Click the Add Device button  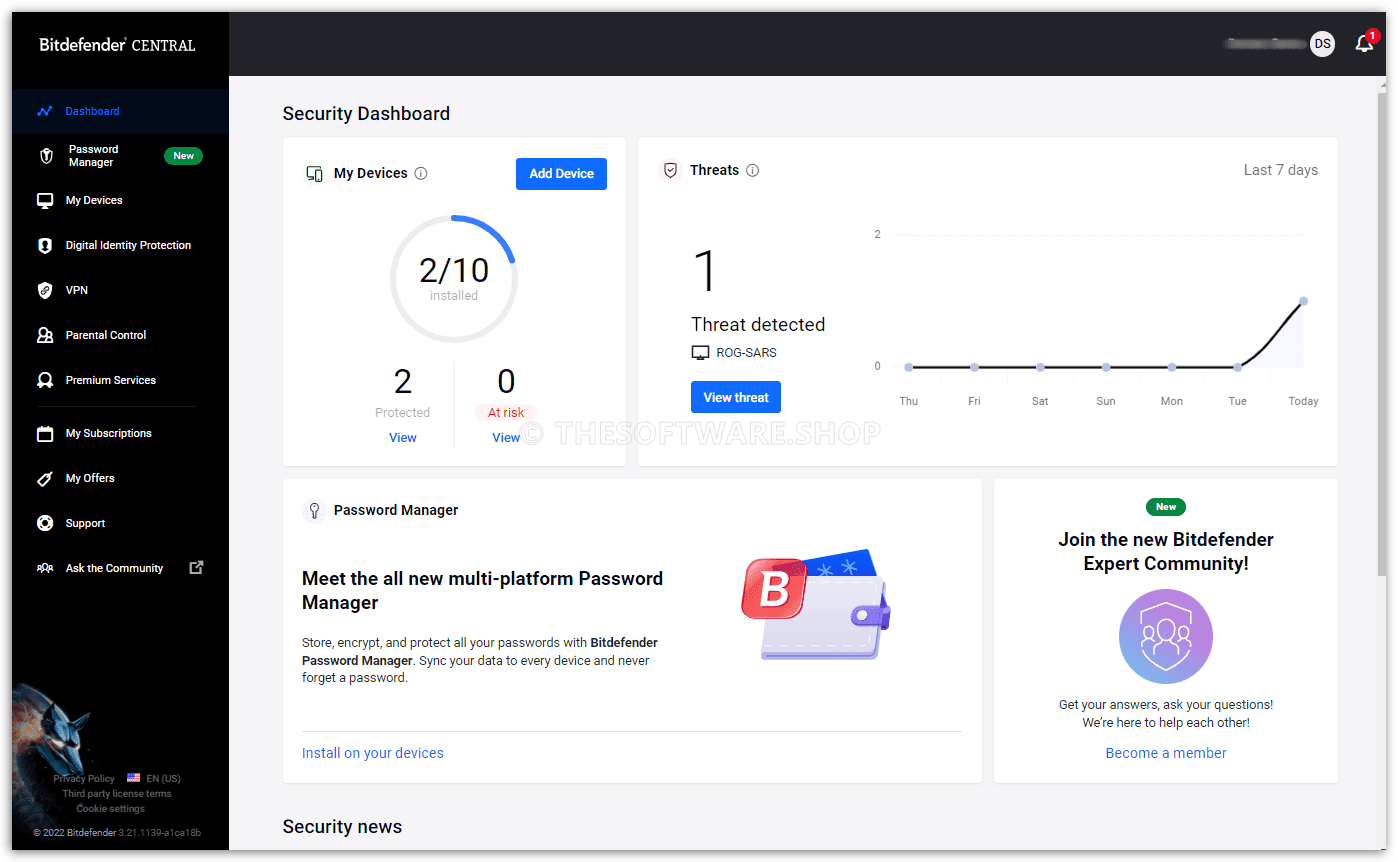pos(561,173)
